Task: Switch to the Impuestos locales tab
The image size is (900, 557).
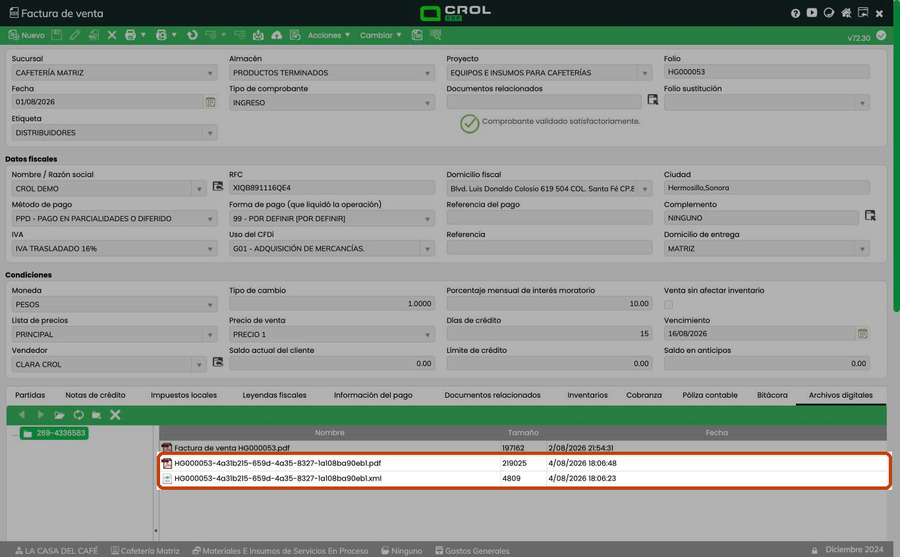Action: 184,395
